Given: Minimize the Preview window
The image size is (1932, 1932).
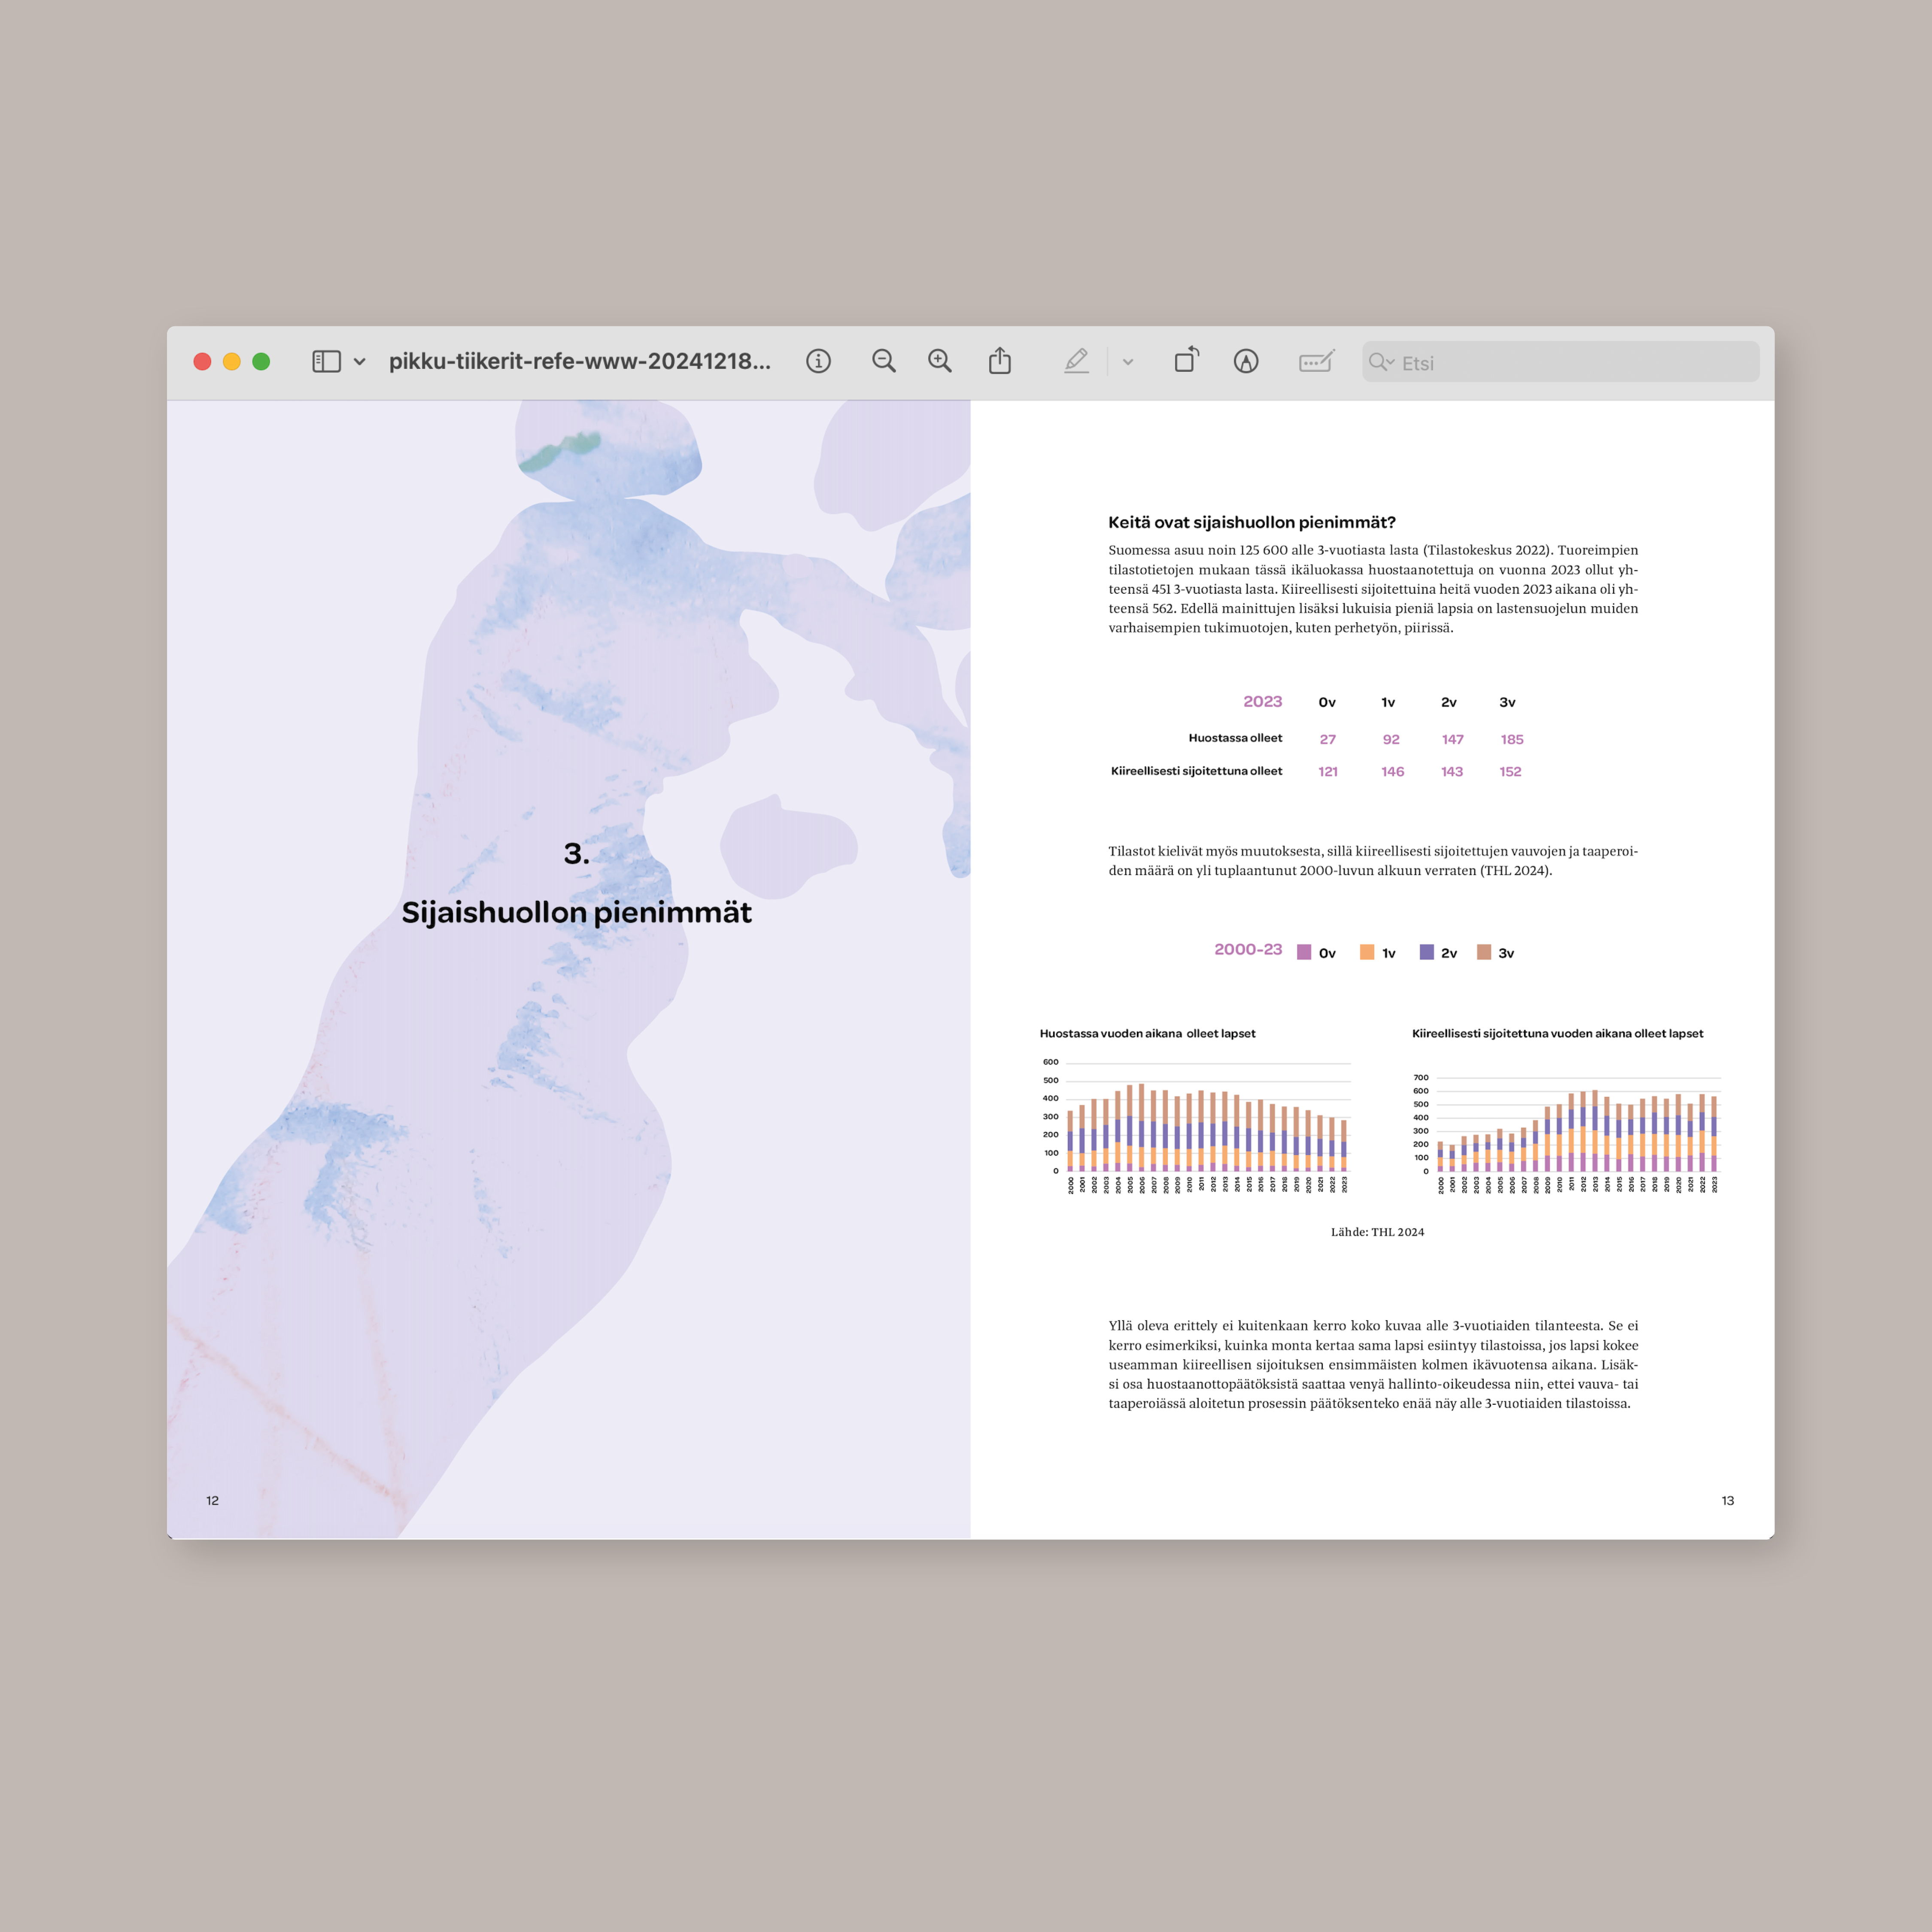Looking at the screenshot, I should tap(231, 361).
